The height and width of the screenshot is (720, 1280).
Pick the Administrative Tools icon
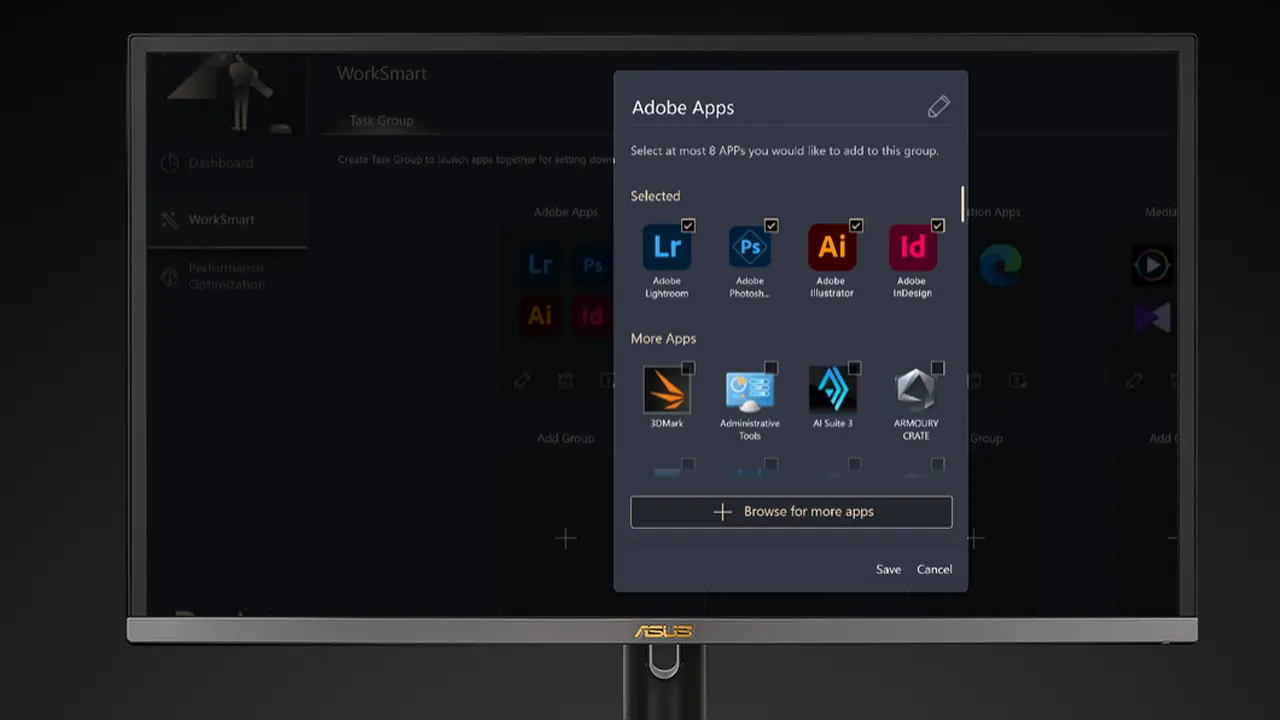pyautogui.click(x=750, y=390)
